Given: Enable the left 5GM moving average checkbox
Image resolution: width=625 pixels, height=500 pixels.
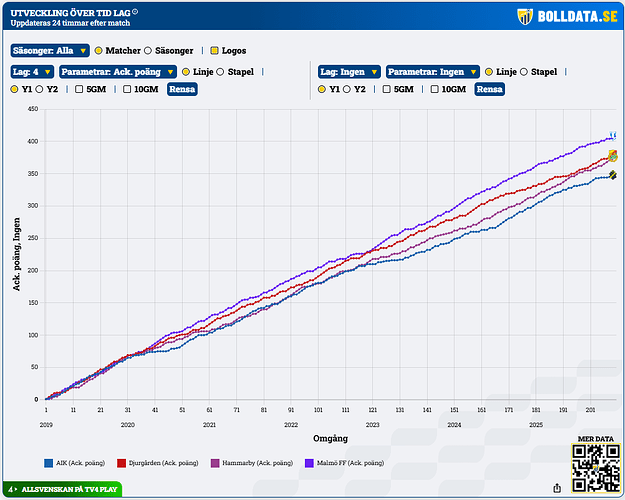Looking at the screenshot, I should tap(82, 89).
